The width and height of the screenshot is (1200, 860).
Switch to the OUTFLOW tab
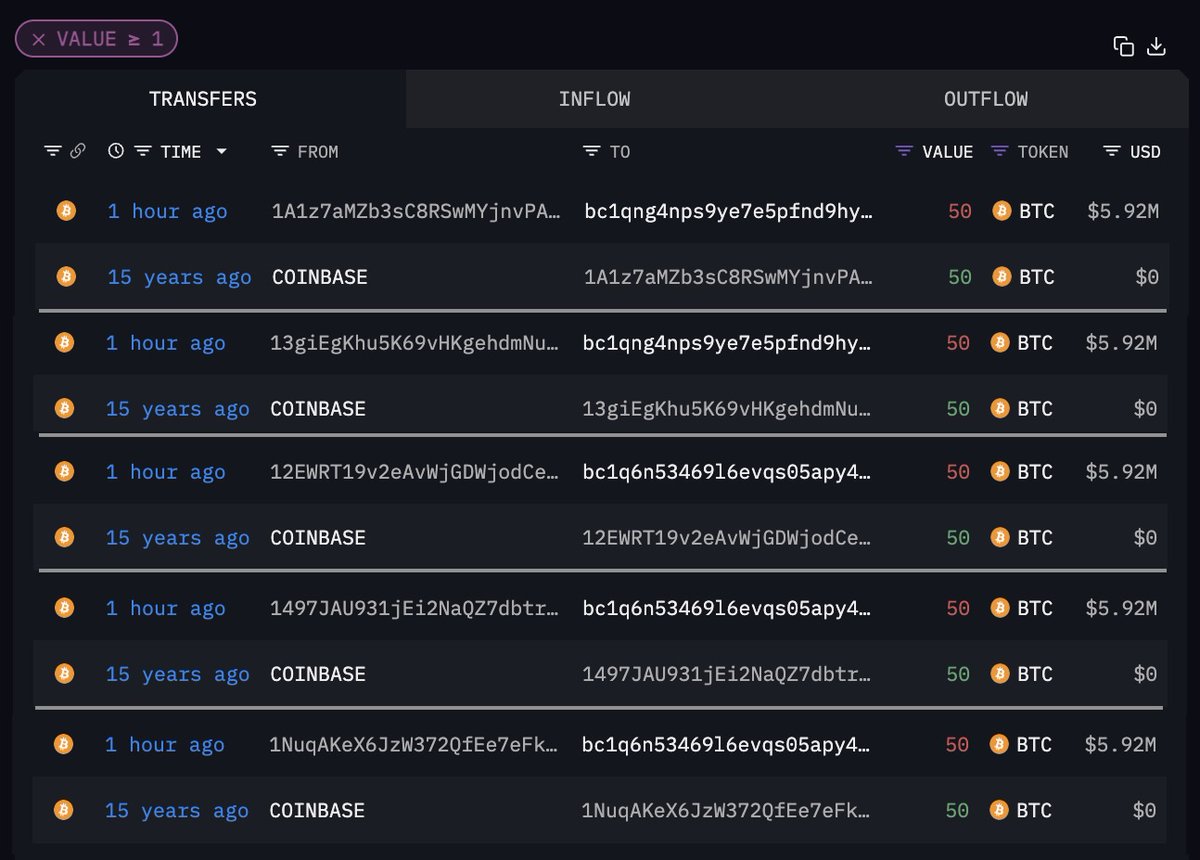pyautogui.click(x=986, y=98)
